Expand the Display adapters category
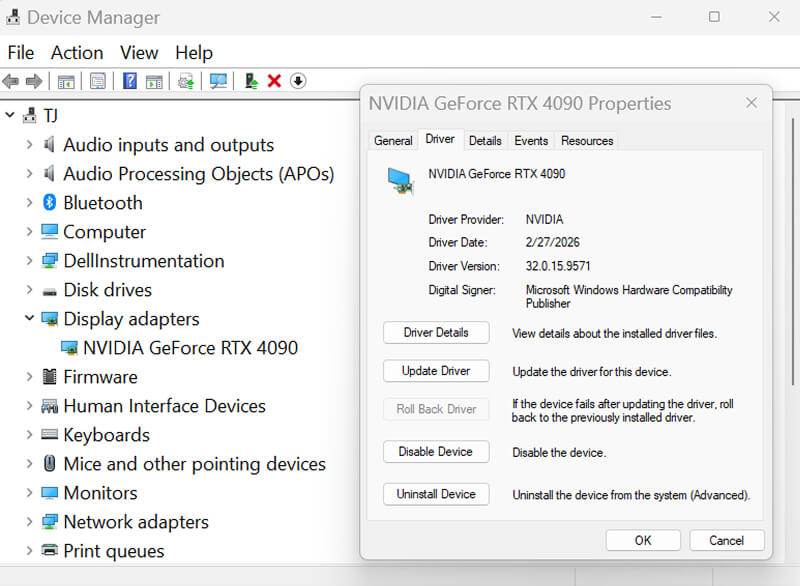Image resolution: width=800 pixels, height=586 pixels. pyautogui.click(x=28, y=319)
